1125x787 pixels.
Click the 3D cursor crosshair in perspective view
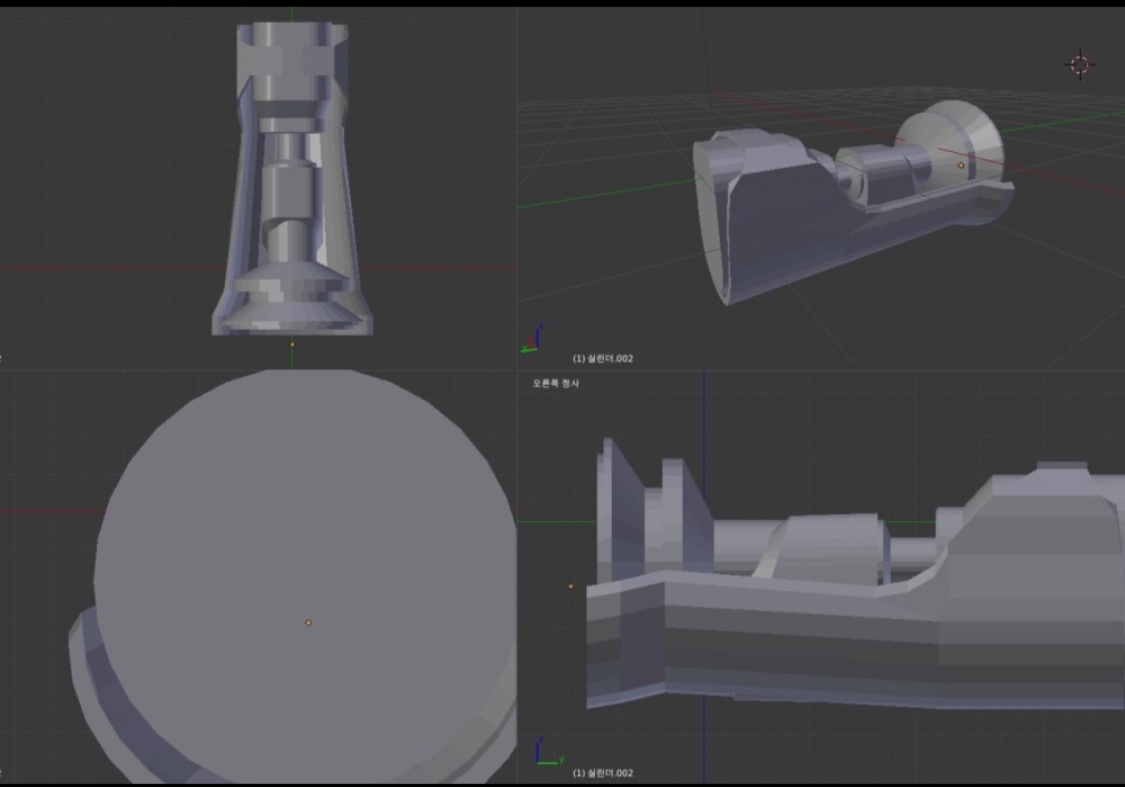click(1080, 65)
